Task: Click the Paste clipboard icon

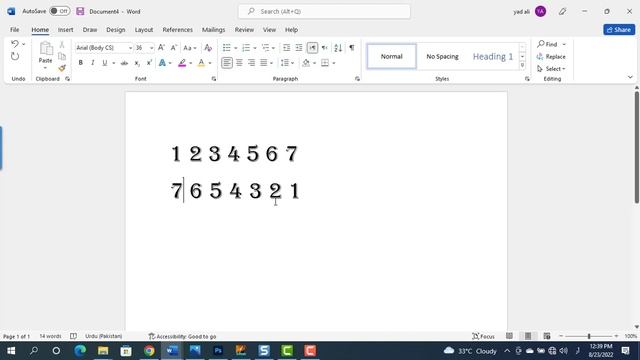Action: (46, 49)
